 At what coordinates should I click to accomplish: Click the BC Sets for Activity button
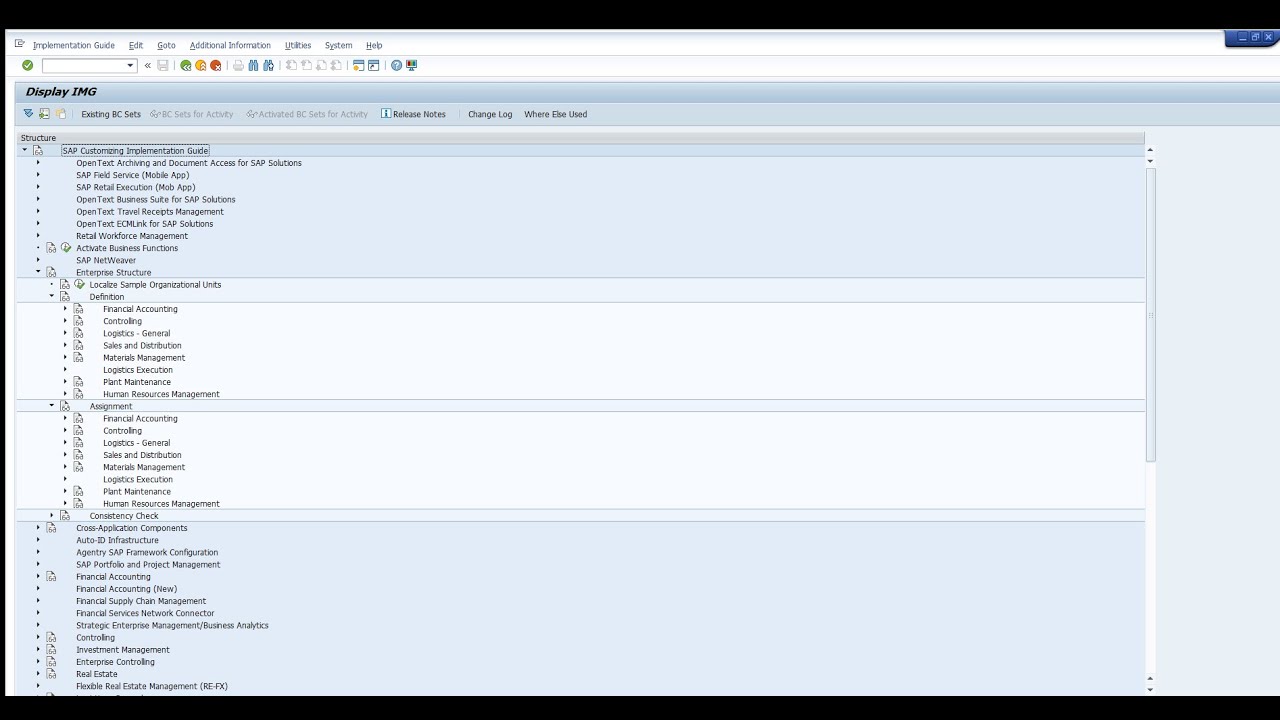[x=192, y=114]
